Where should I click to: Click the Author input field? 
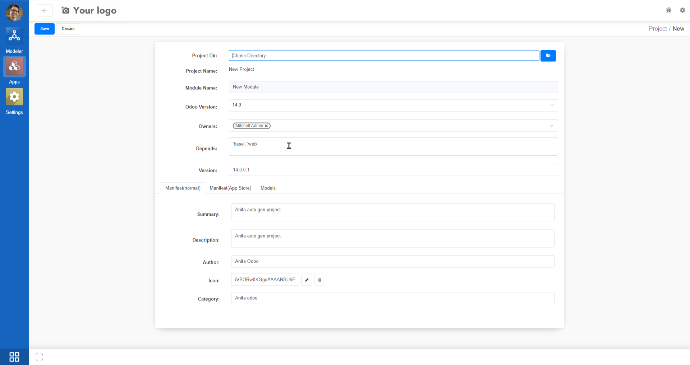pyautogui.click(x=393, y=262)
